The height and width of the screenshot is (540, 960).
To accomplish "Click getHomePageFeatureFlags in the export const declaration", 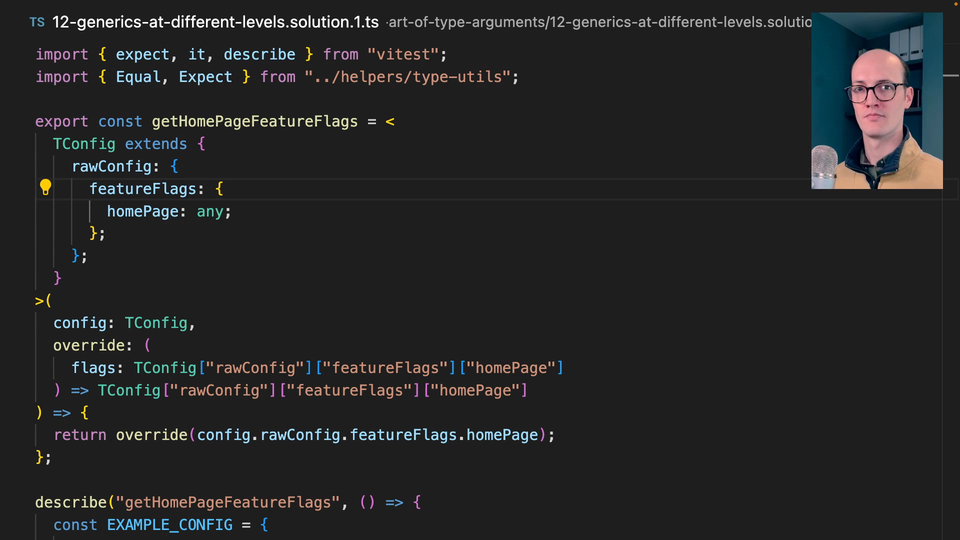I will click(x=254, y=121).
